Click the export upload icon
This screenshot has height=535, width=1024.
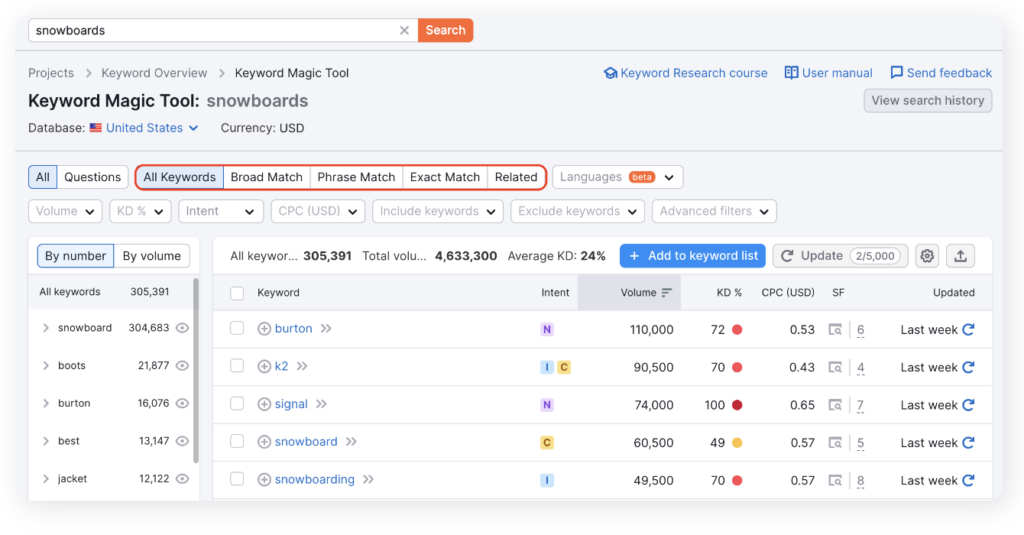coord(960,256)
